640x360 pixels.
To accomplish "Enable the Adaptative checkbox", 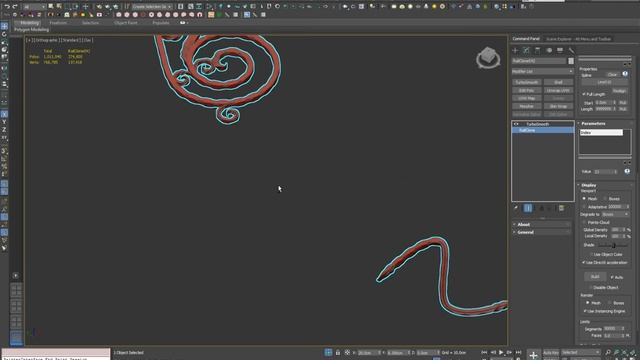I will pyautogui.click(x=584, y=207).
